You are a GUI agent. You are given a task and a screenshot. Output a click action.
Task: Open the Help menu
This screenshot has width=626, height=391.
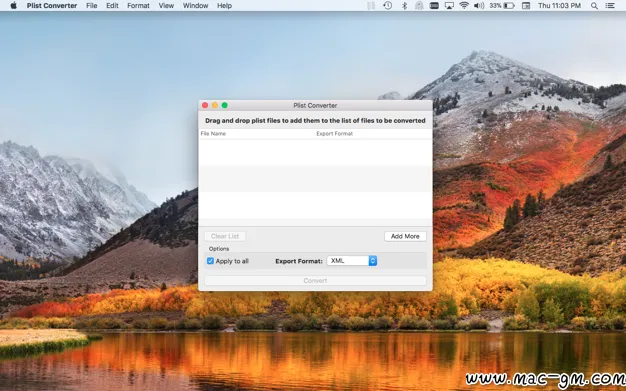[x=224, y=6]
